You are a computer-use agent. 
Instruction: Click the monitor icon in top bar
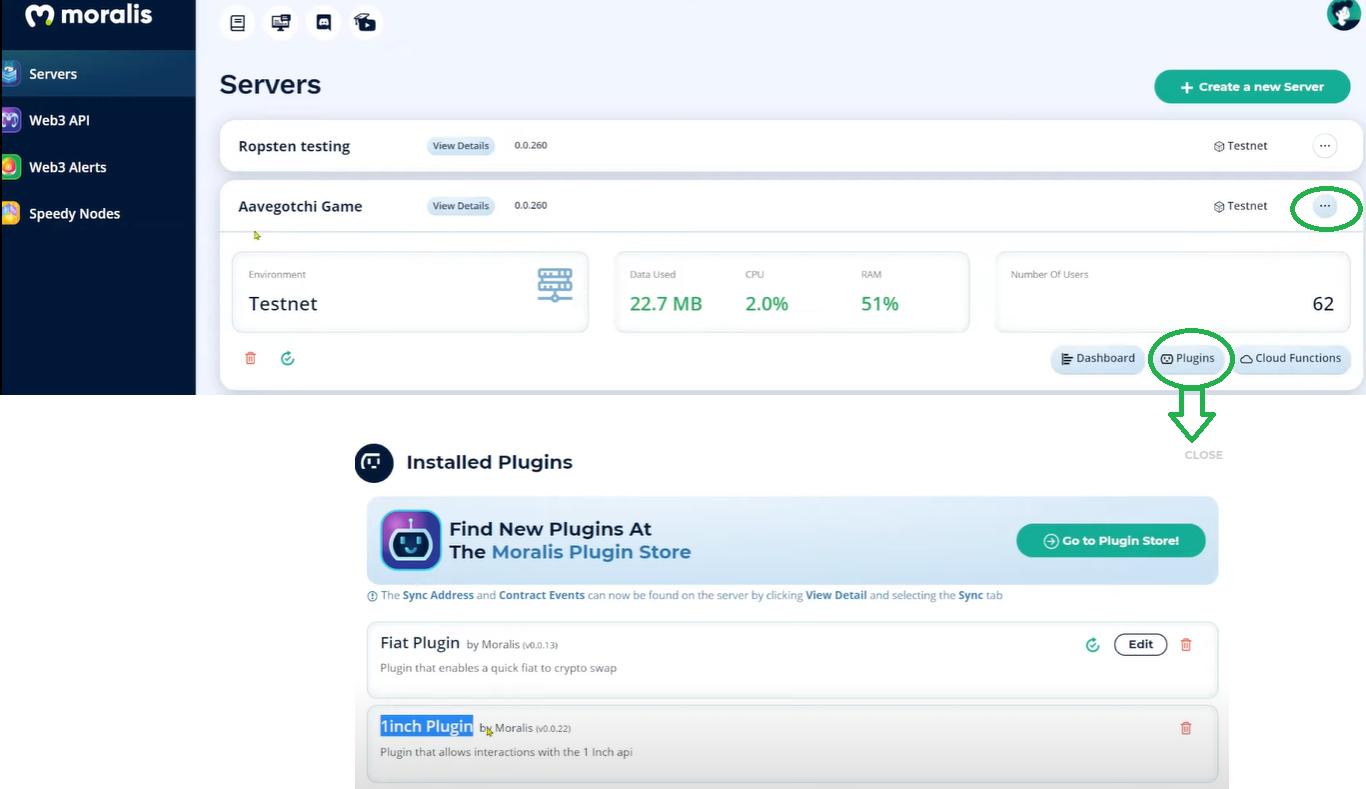280,23
